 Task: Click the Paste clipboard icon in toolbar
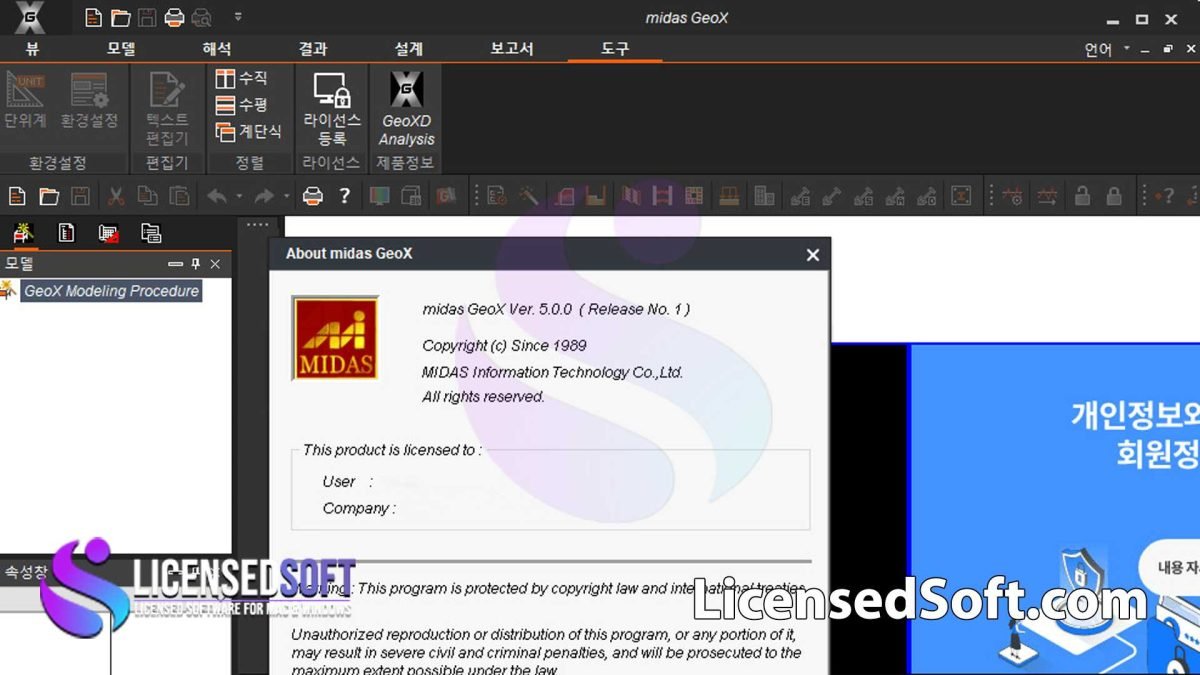(x=178, y=196)
